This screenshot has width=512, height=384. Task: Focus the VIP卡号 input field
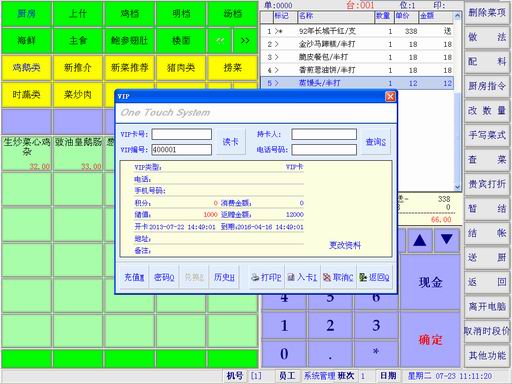click(x=182, y=134)
